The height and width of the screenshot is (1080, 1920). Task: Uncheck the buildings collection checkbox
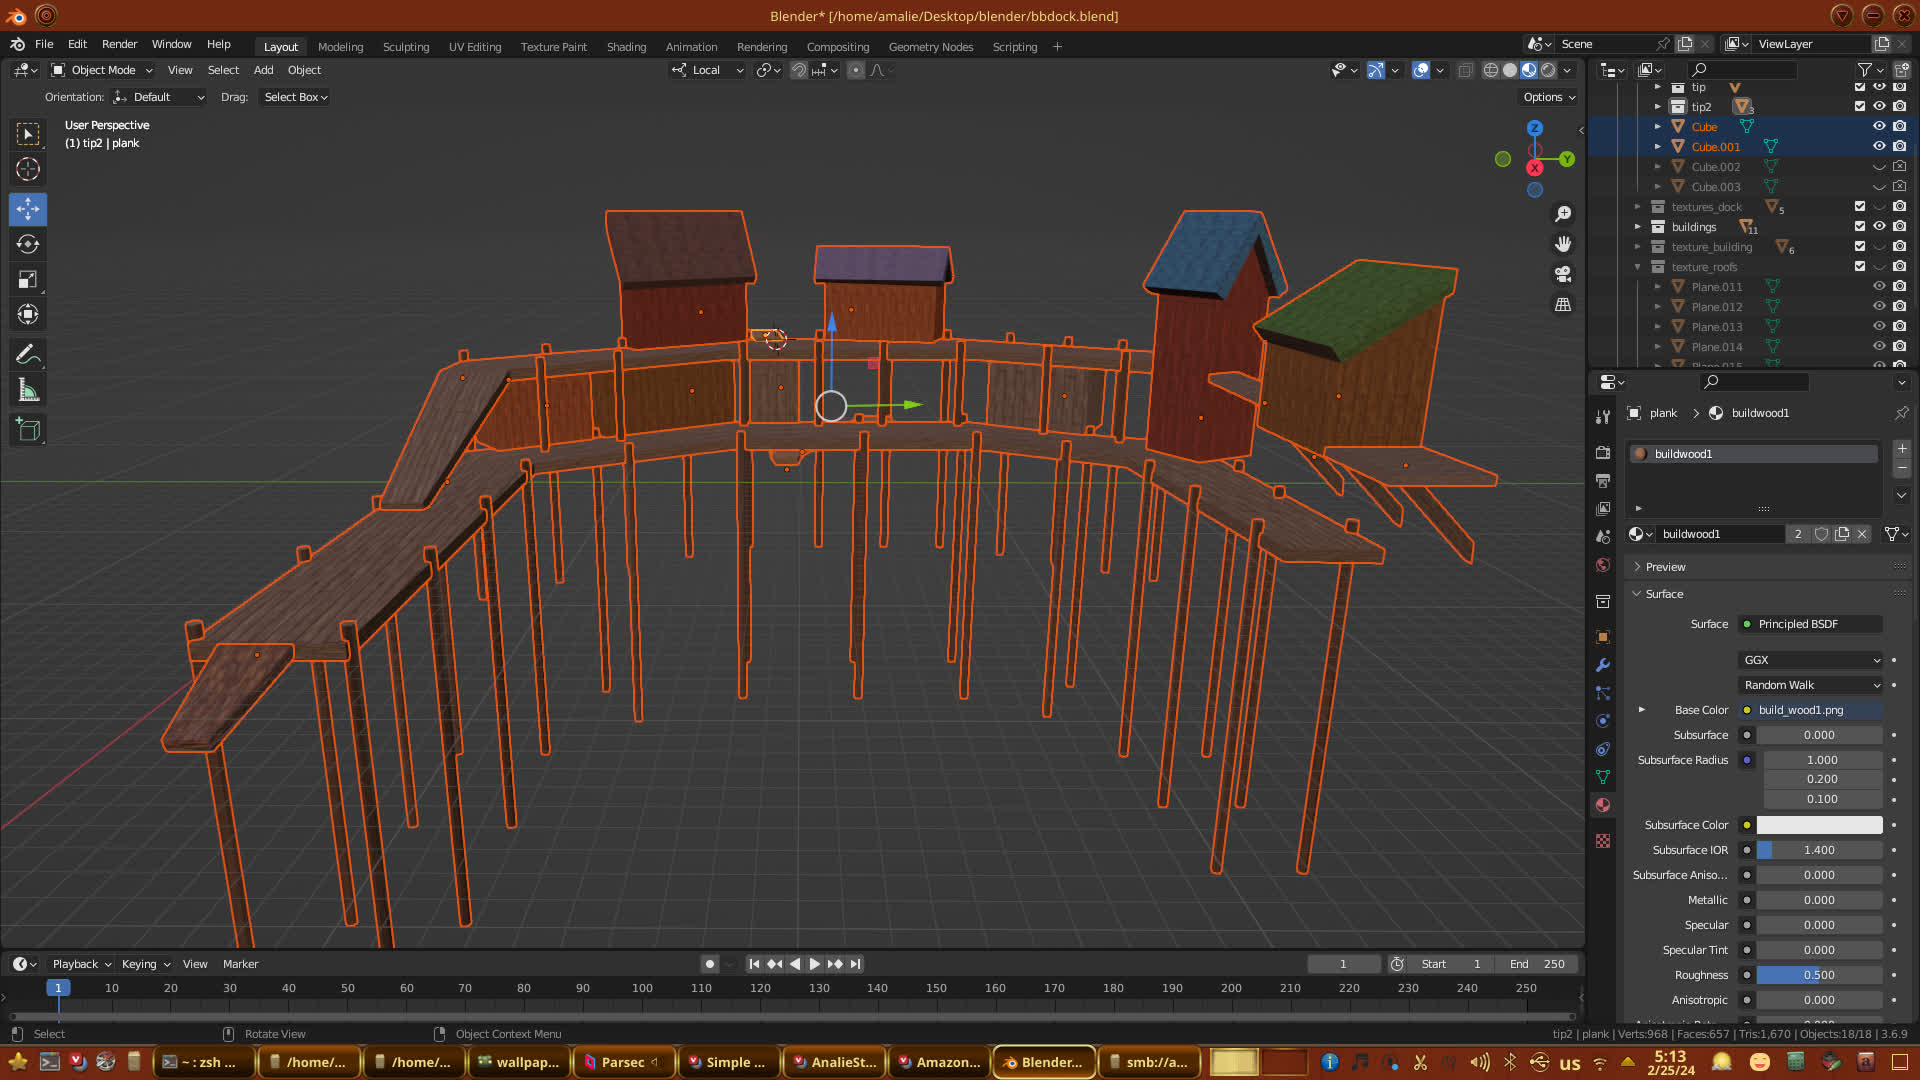pos(1859,226)
